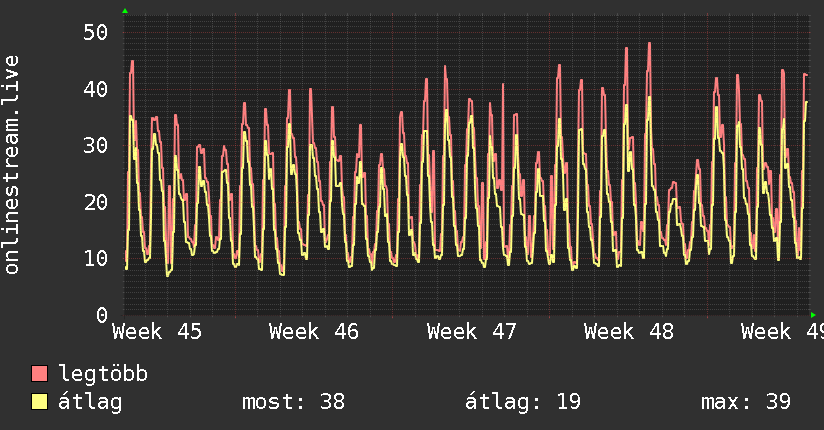This screenshot has height=430, width=824.
Task: Click the Week 47 axis label
Action: click(x=471, y=332)
